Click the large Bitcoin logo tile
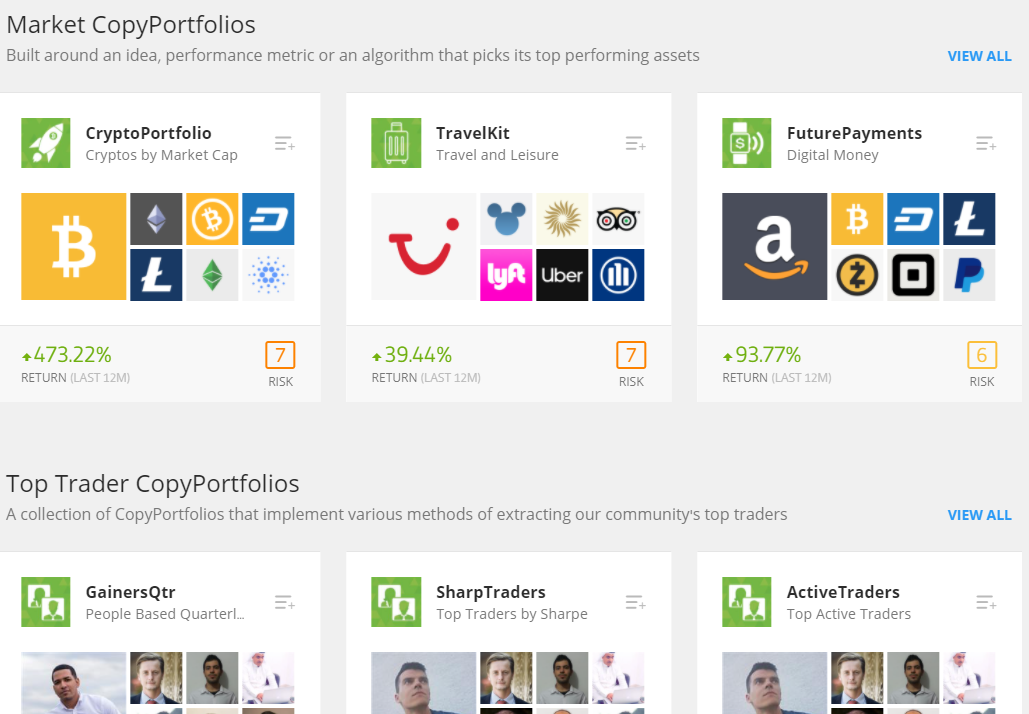The height and width of the screenshot is (714, 1029). 74,247
